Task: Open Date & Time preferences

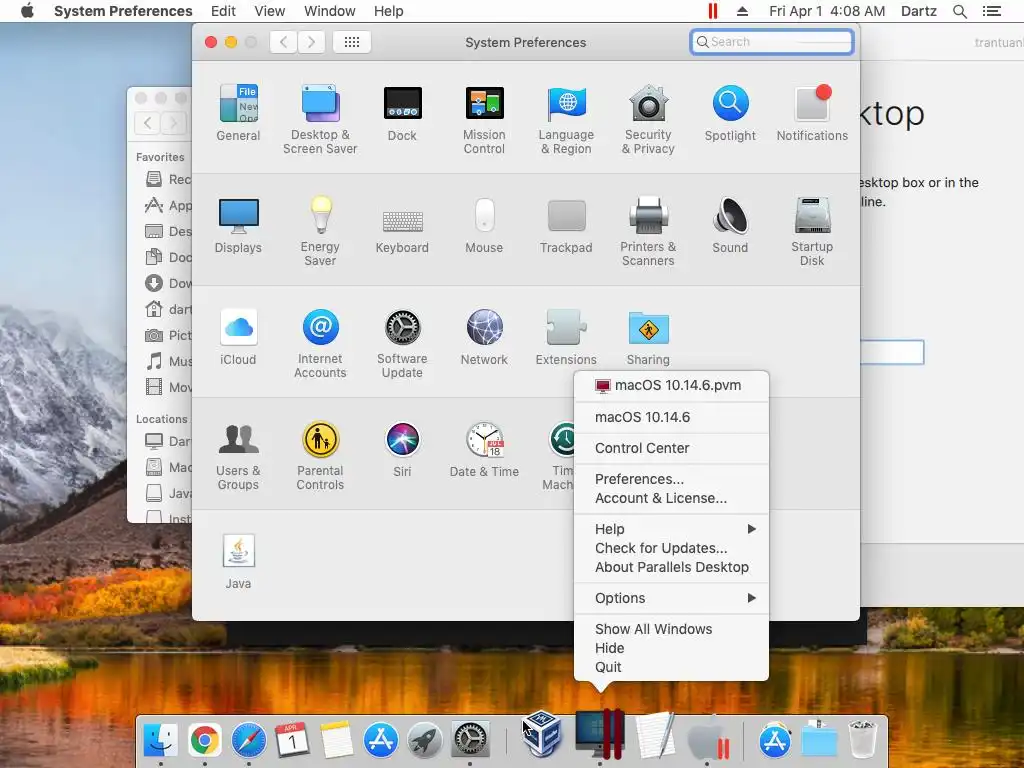Action: click(x=484, y=449)
